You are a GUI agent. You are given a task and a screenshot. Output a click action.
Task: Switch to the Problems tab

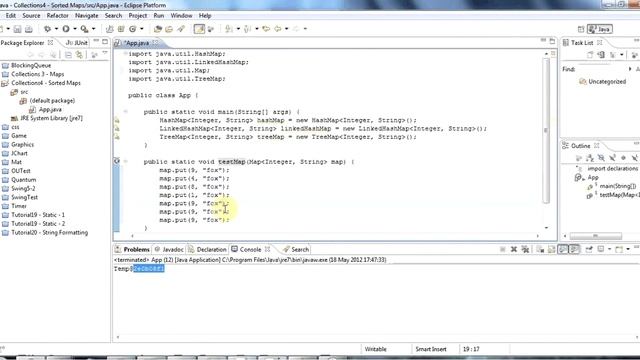[x=132, y=249]
